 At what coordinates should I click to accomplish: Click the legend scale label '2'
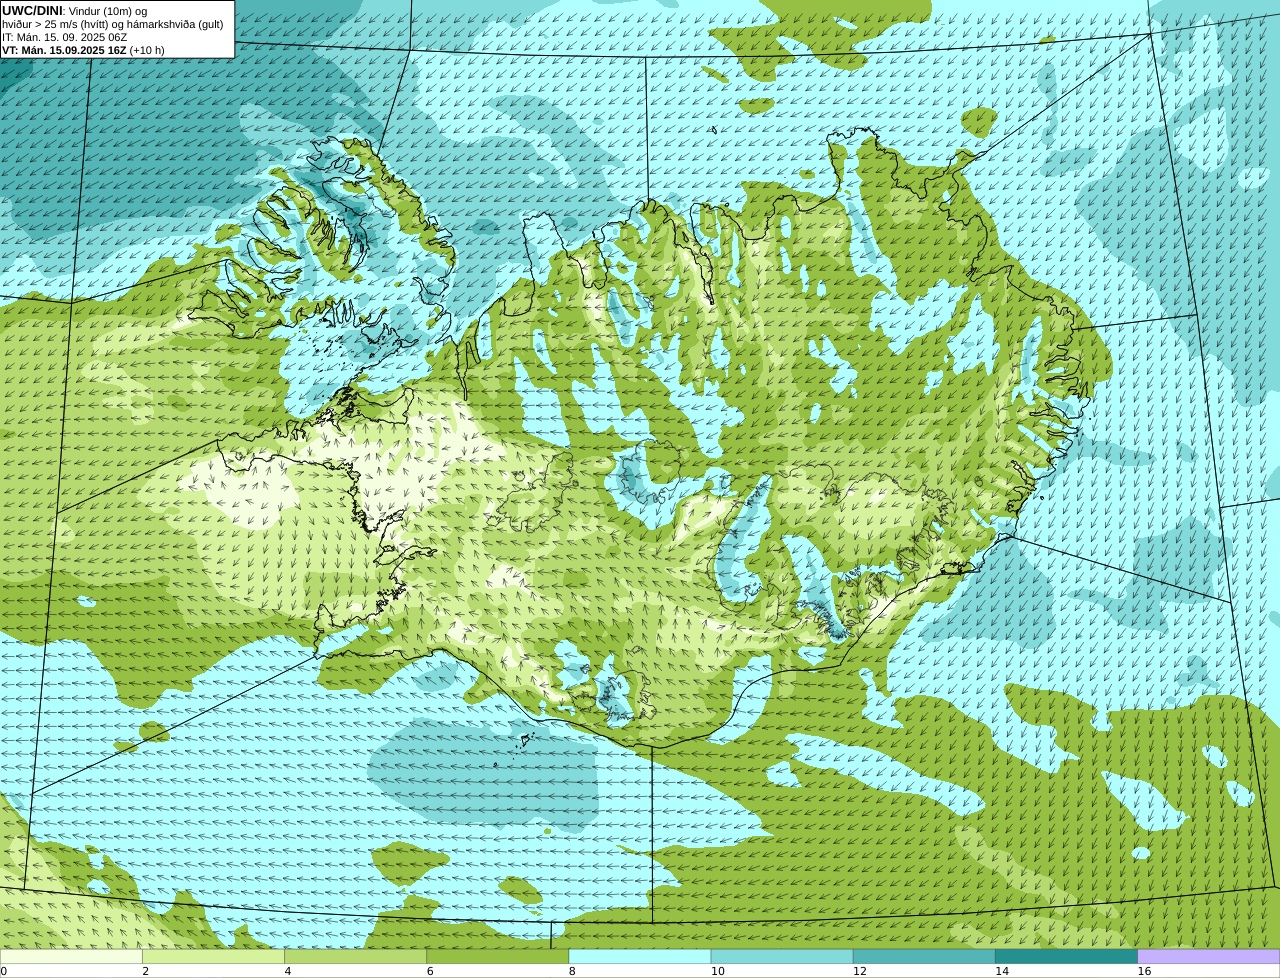tap(145, 971)
